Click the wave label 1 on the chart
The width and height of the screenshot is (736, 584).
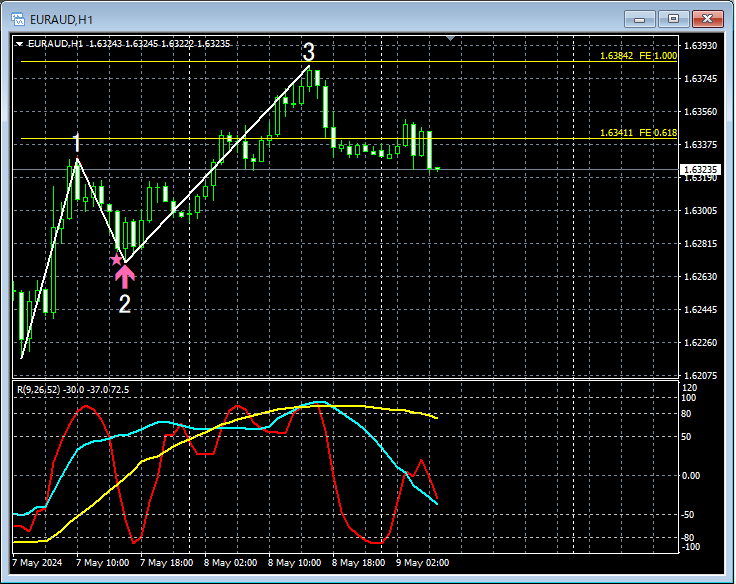point(77,143)
